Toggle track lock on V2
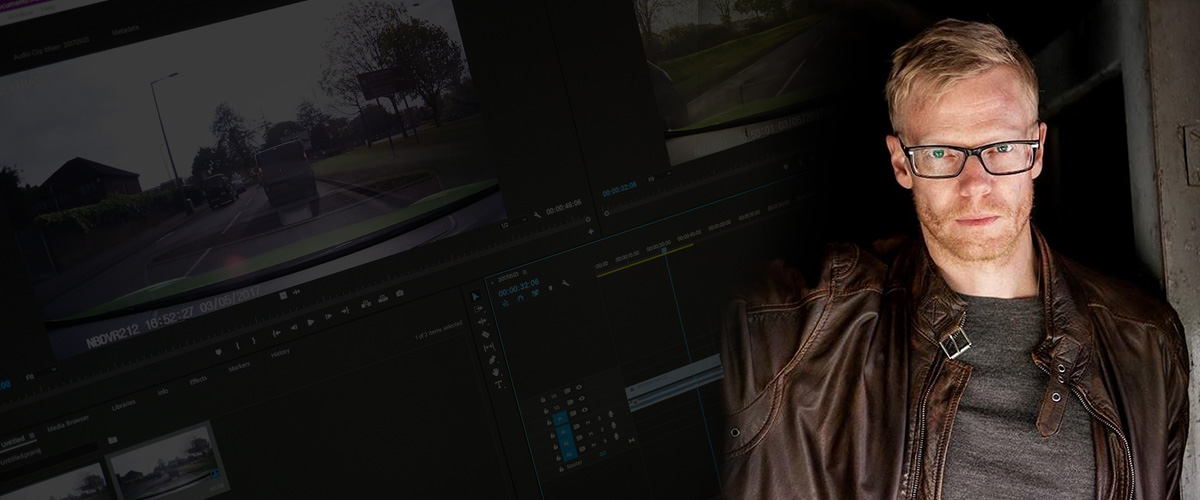This screenshot has height=500, width=1200. pos(546,411)
